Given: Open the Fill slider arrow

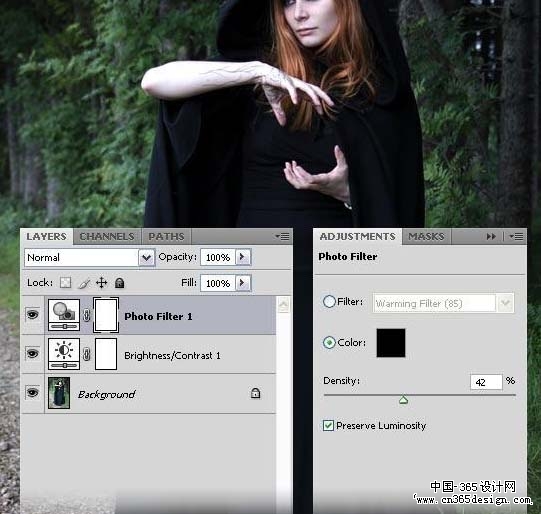Looking at the screenshot, I should (243, 283).
